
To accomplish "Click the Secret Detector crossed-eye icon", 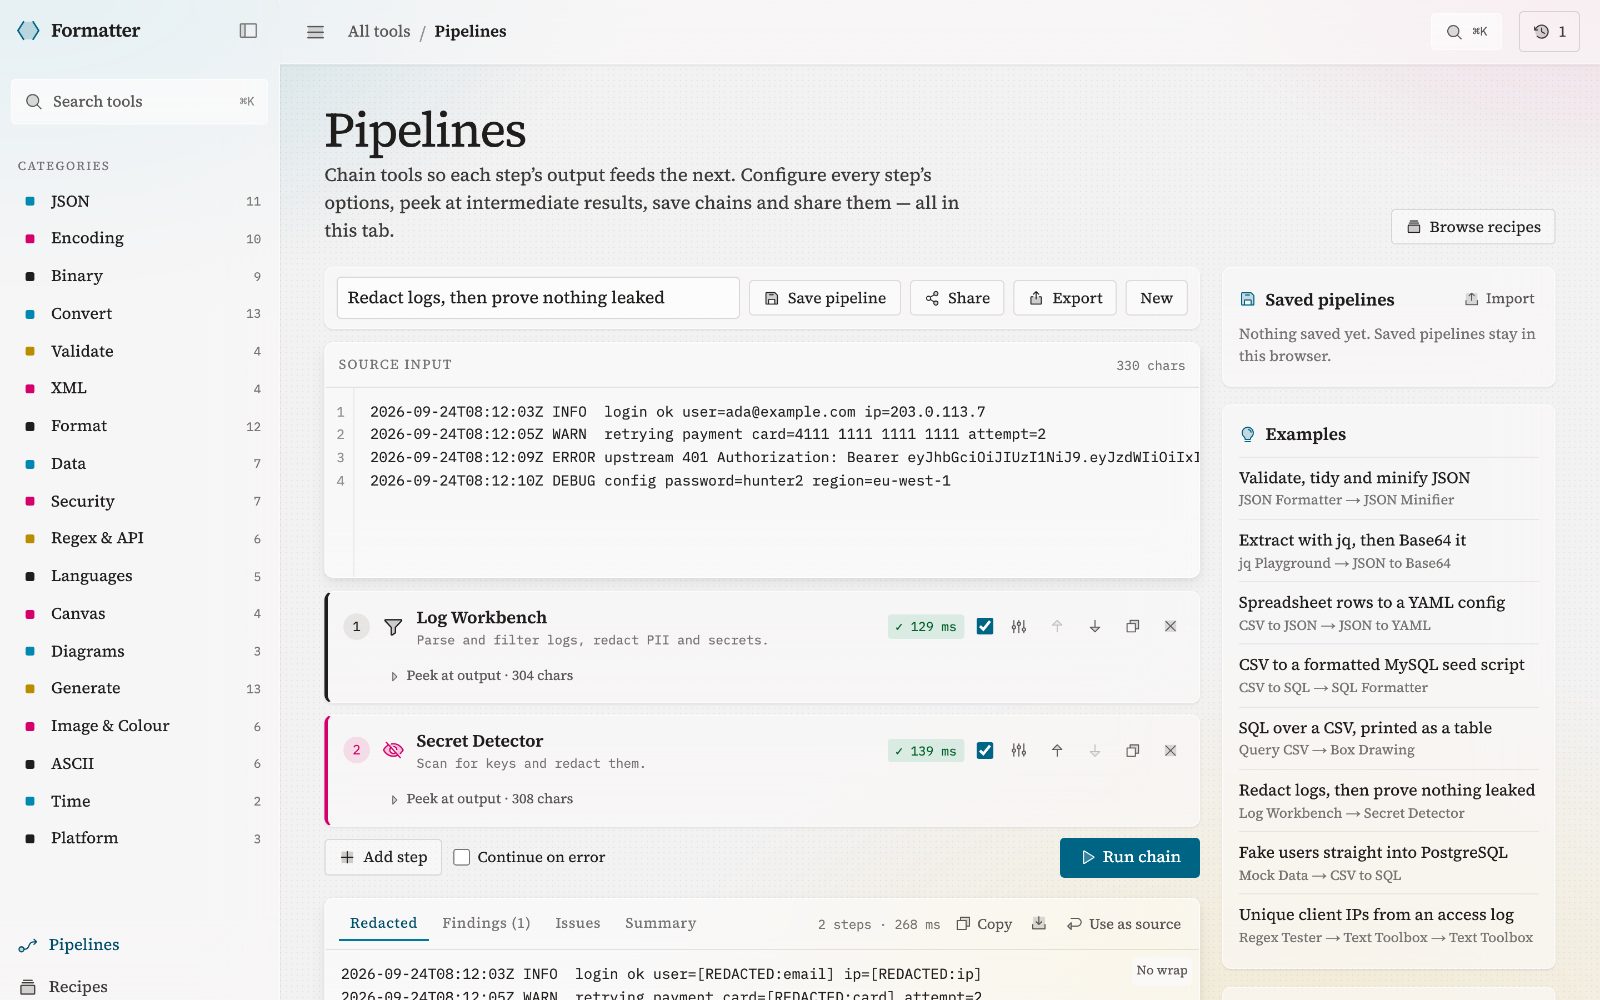I will [393, 750].
